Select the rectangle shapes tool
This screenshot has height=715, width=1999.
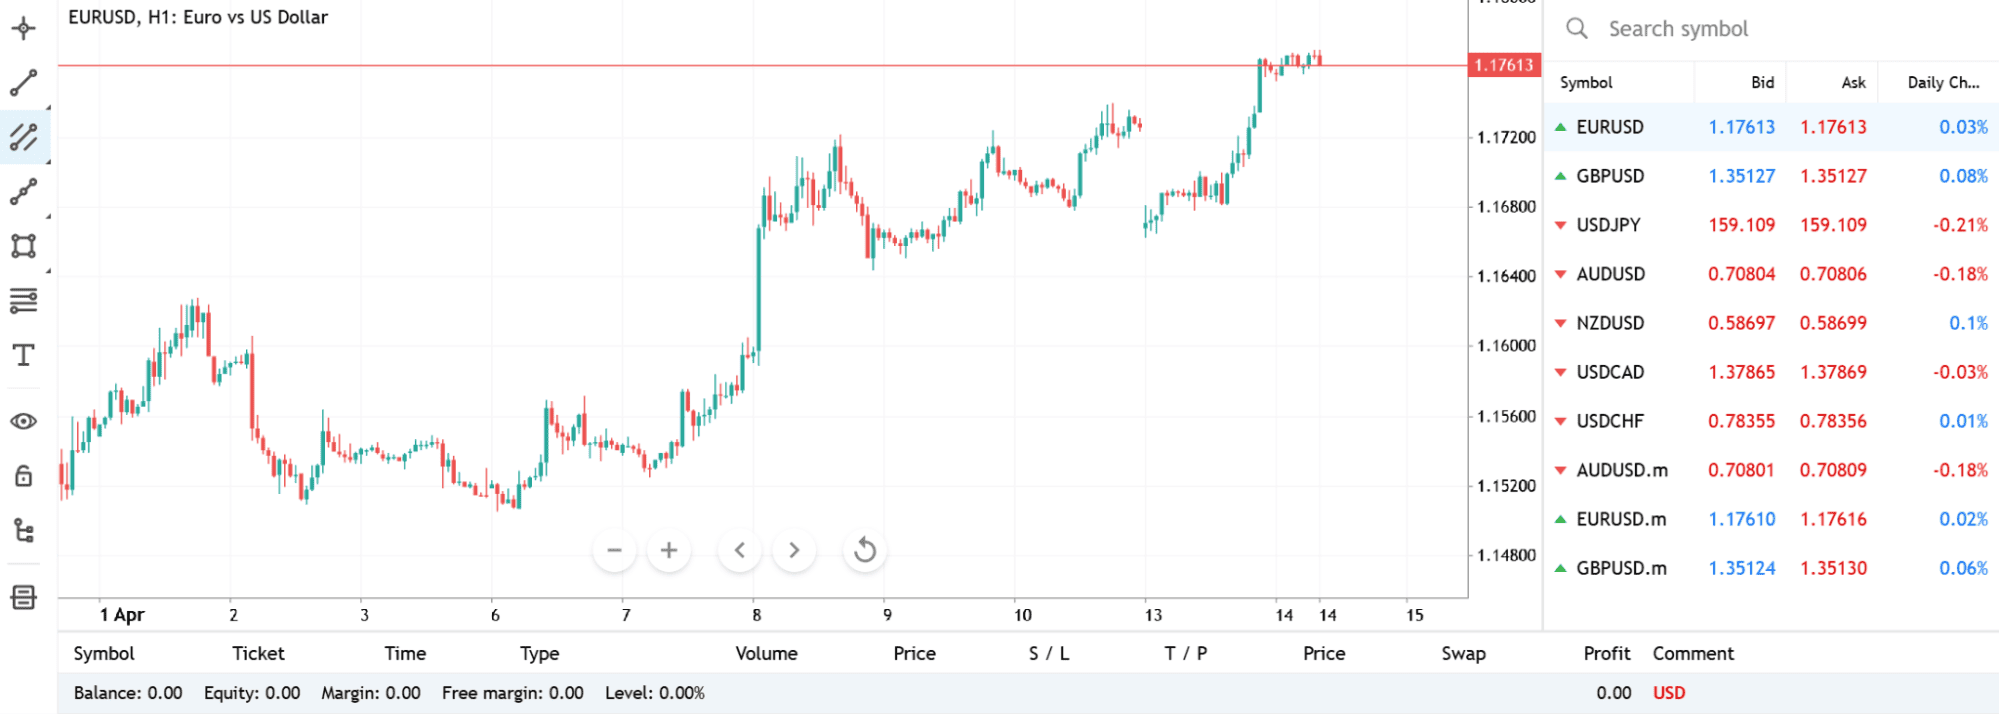[24, 246]
